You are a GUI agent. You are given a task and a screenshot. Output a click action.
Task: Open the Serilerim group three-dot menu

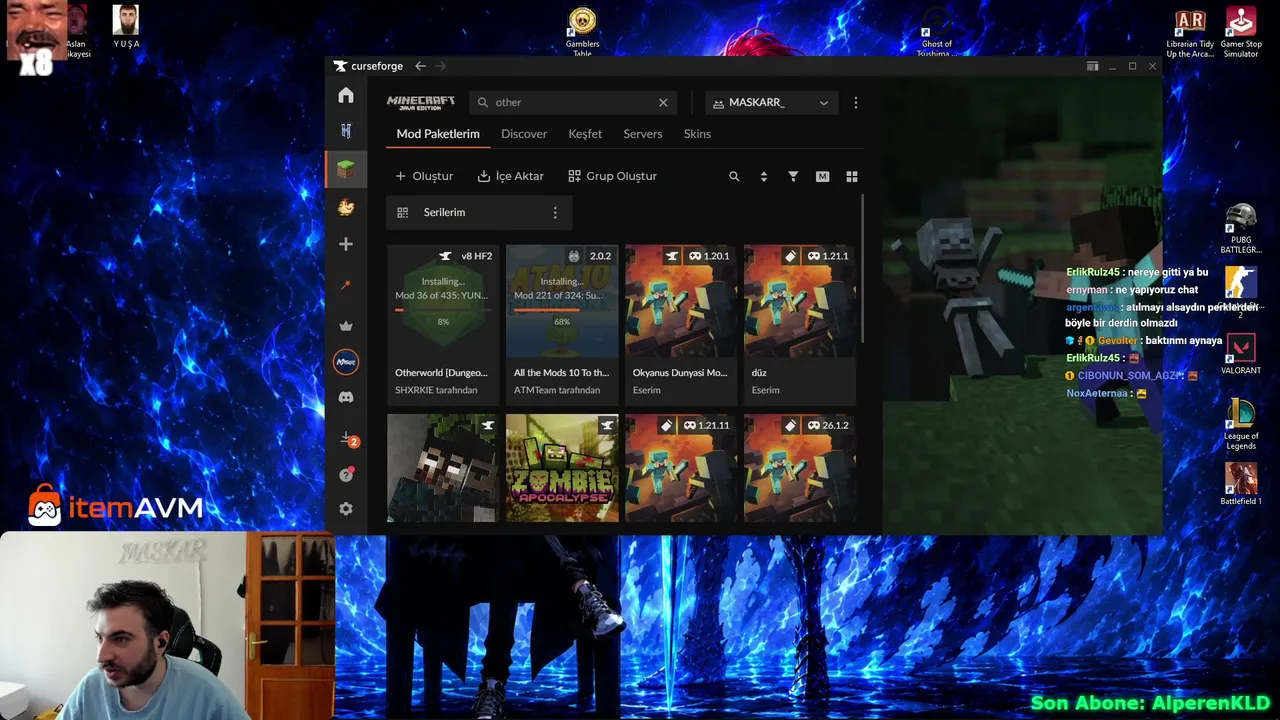tap(555, 212)
